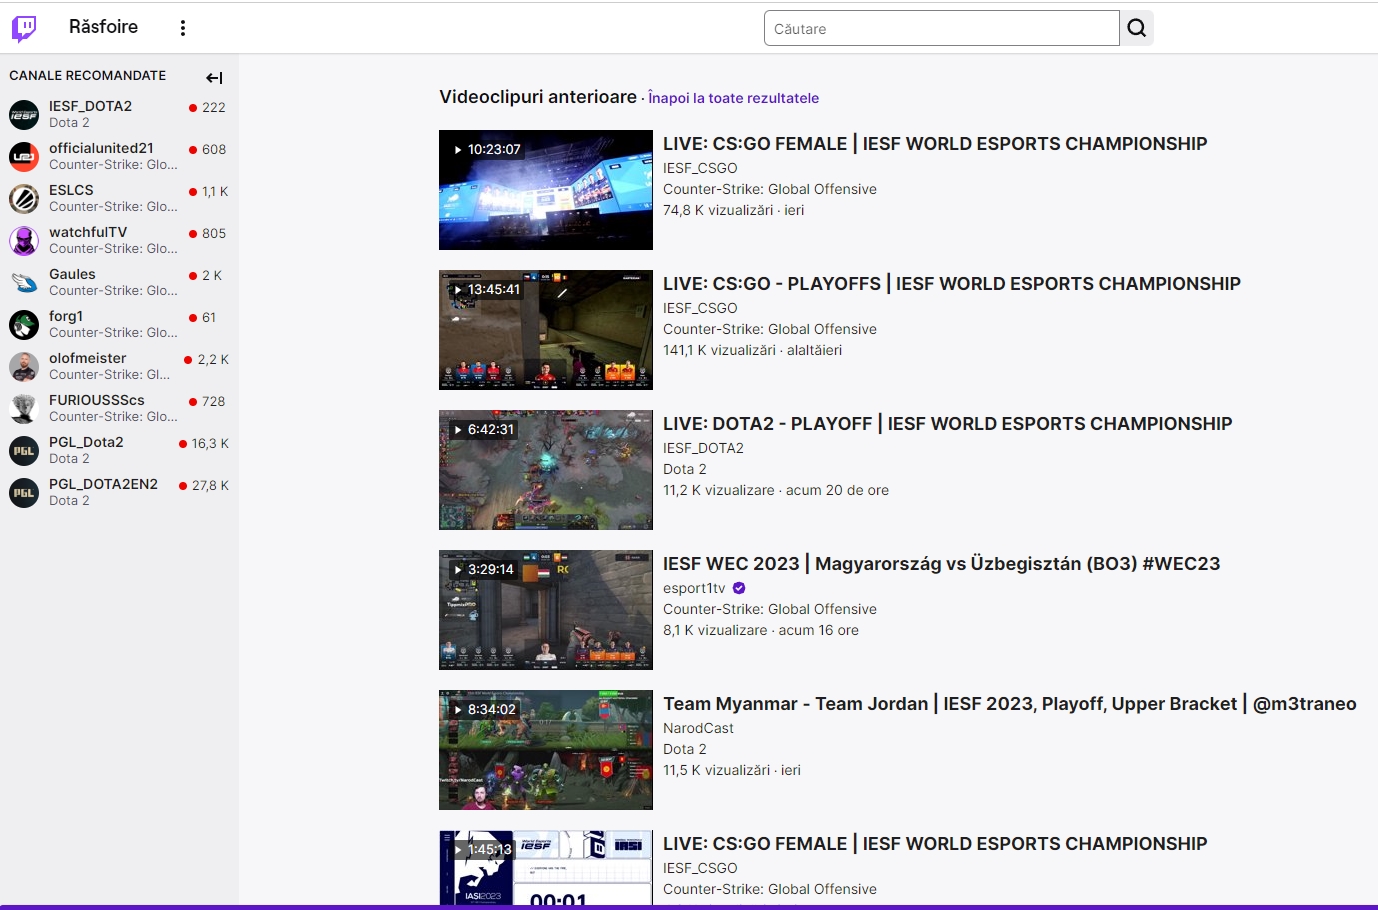
Task: Select FURIOUSSScs channel name in sidebar
Action: point(97,400)
